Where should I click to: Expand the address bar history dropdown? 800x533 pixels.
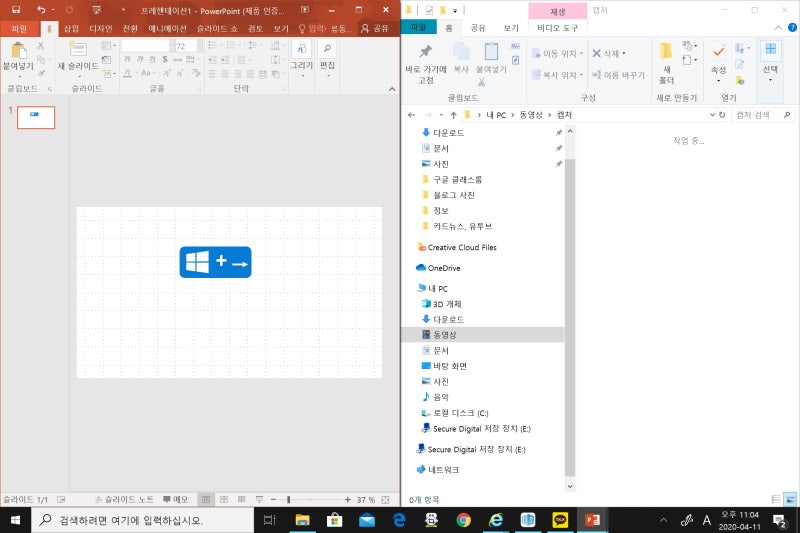point(712,115)
